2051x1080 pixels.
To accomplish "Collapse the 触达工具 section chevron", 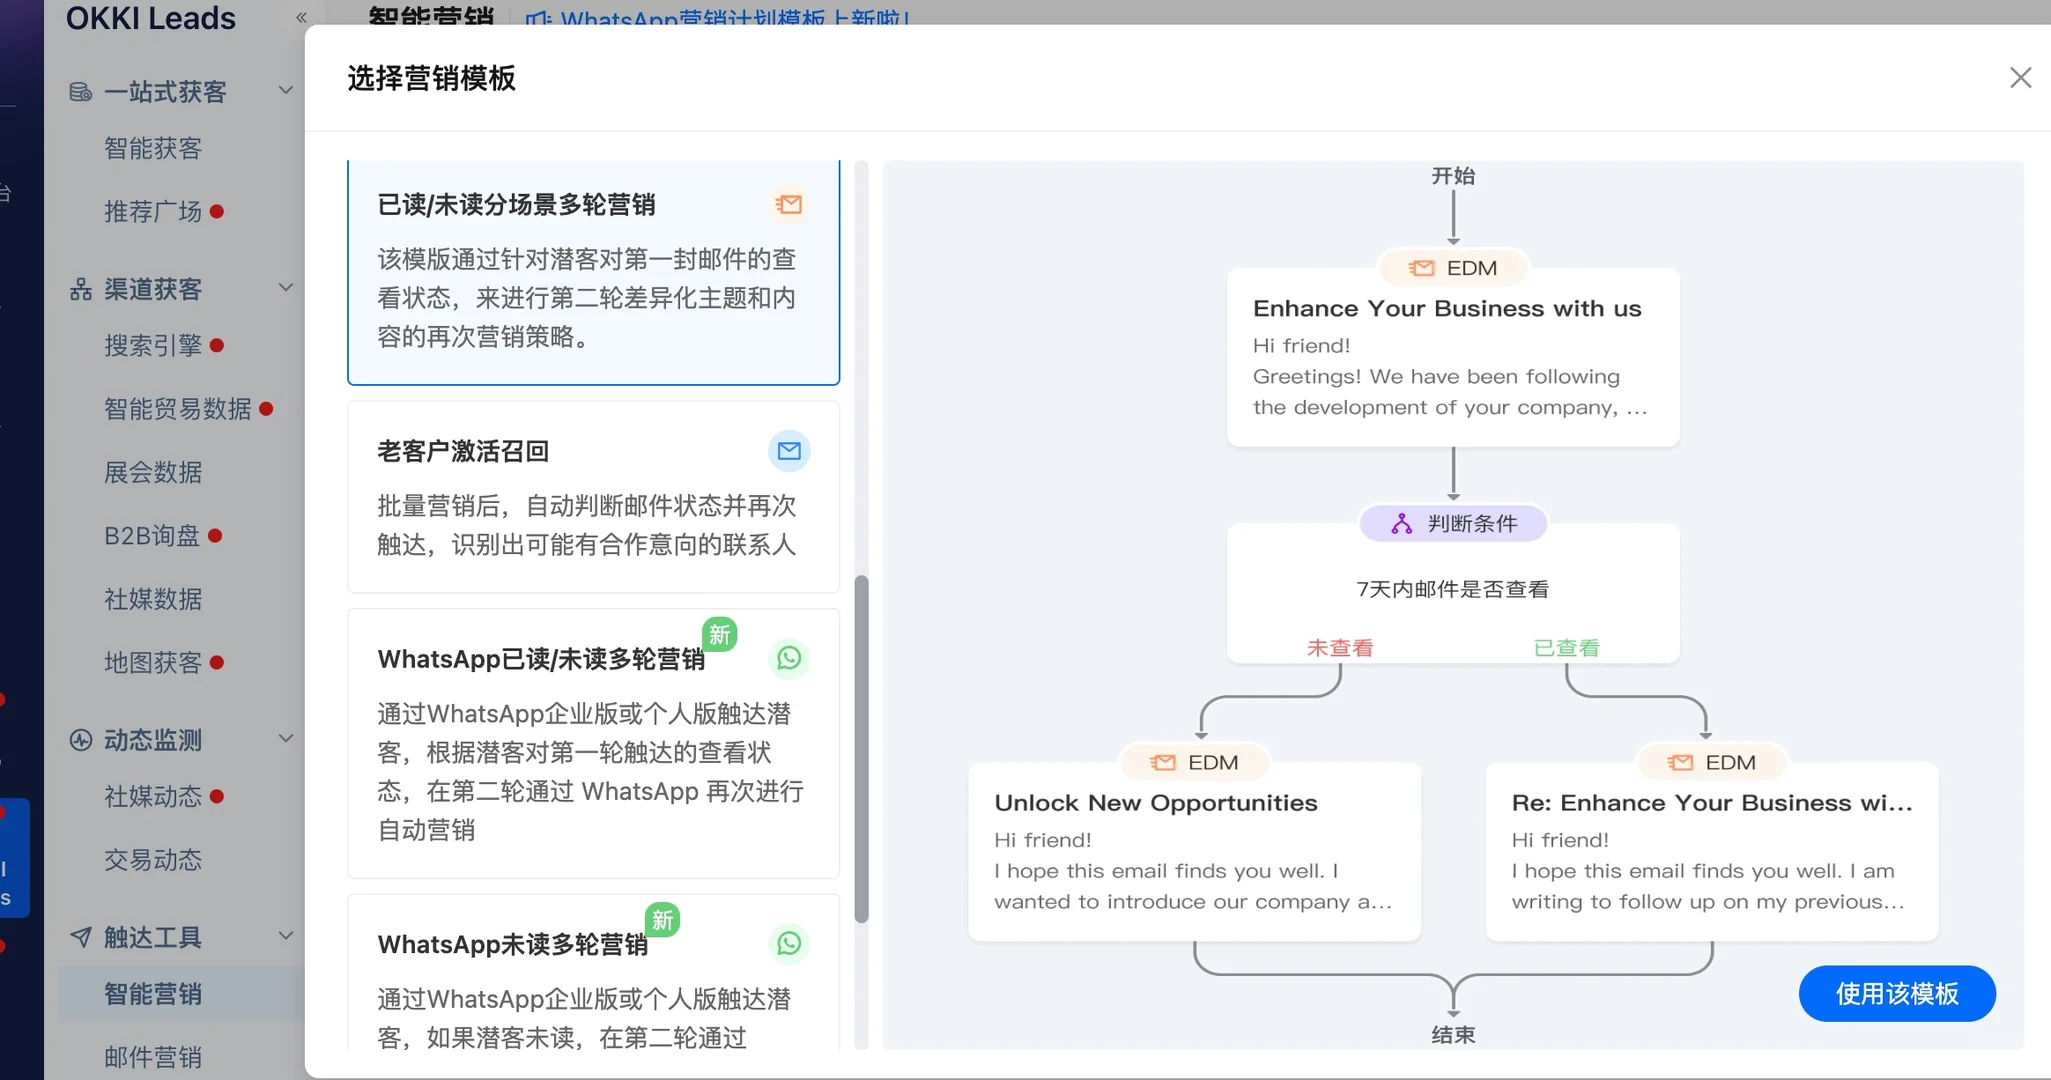I will (x=287, y=935).
